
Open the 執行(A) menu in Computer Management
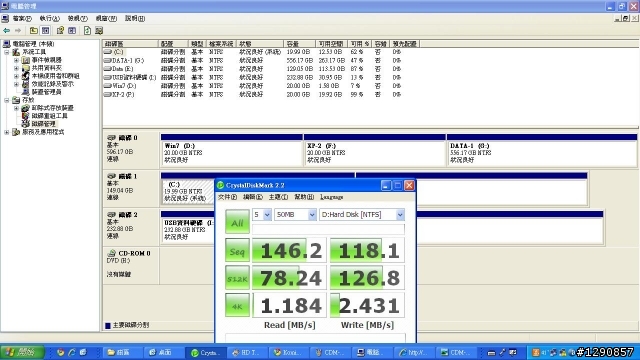click(x=49, y=18)
